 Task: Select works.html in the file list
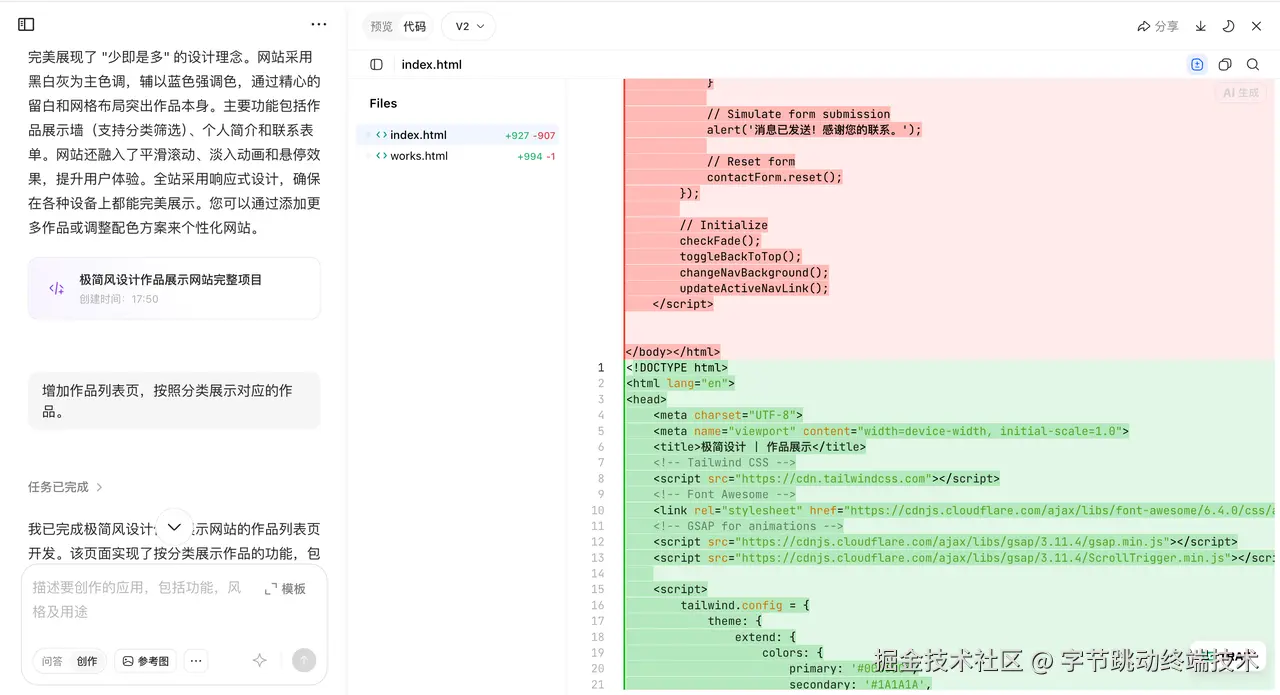tap(419, 156)
